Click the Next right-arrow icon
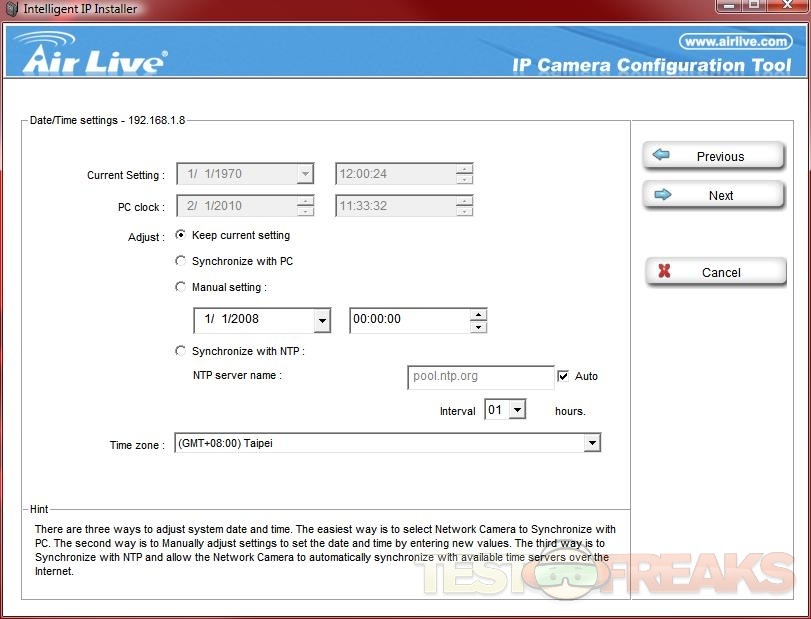811x619 pixels. [662, 195]
